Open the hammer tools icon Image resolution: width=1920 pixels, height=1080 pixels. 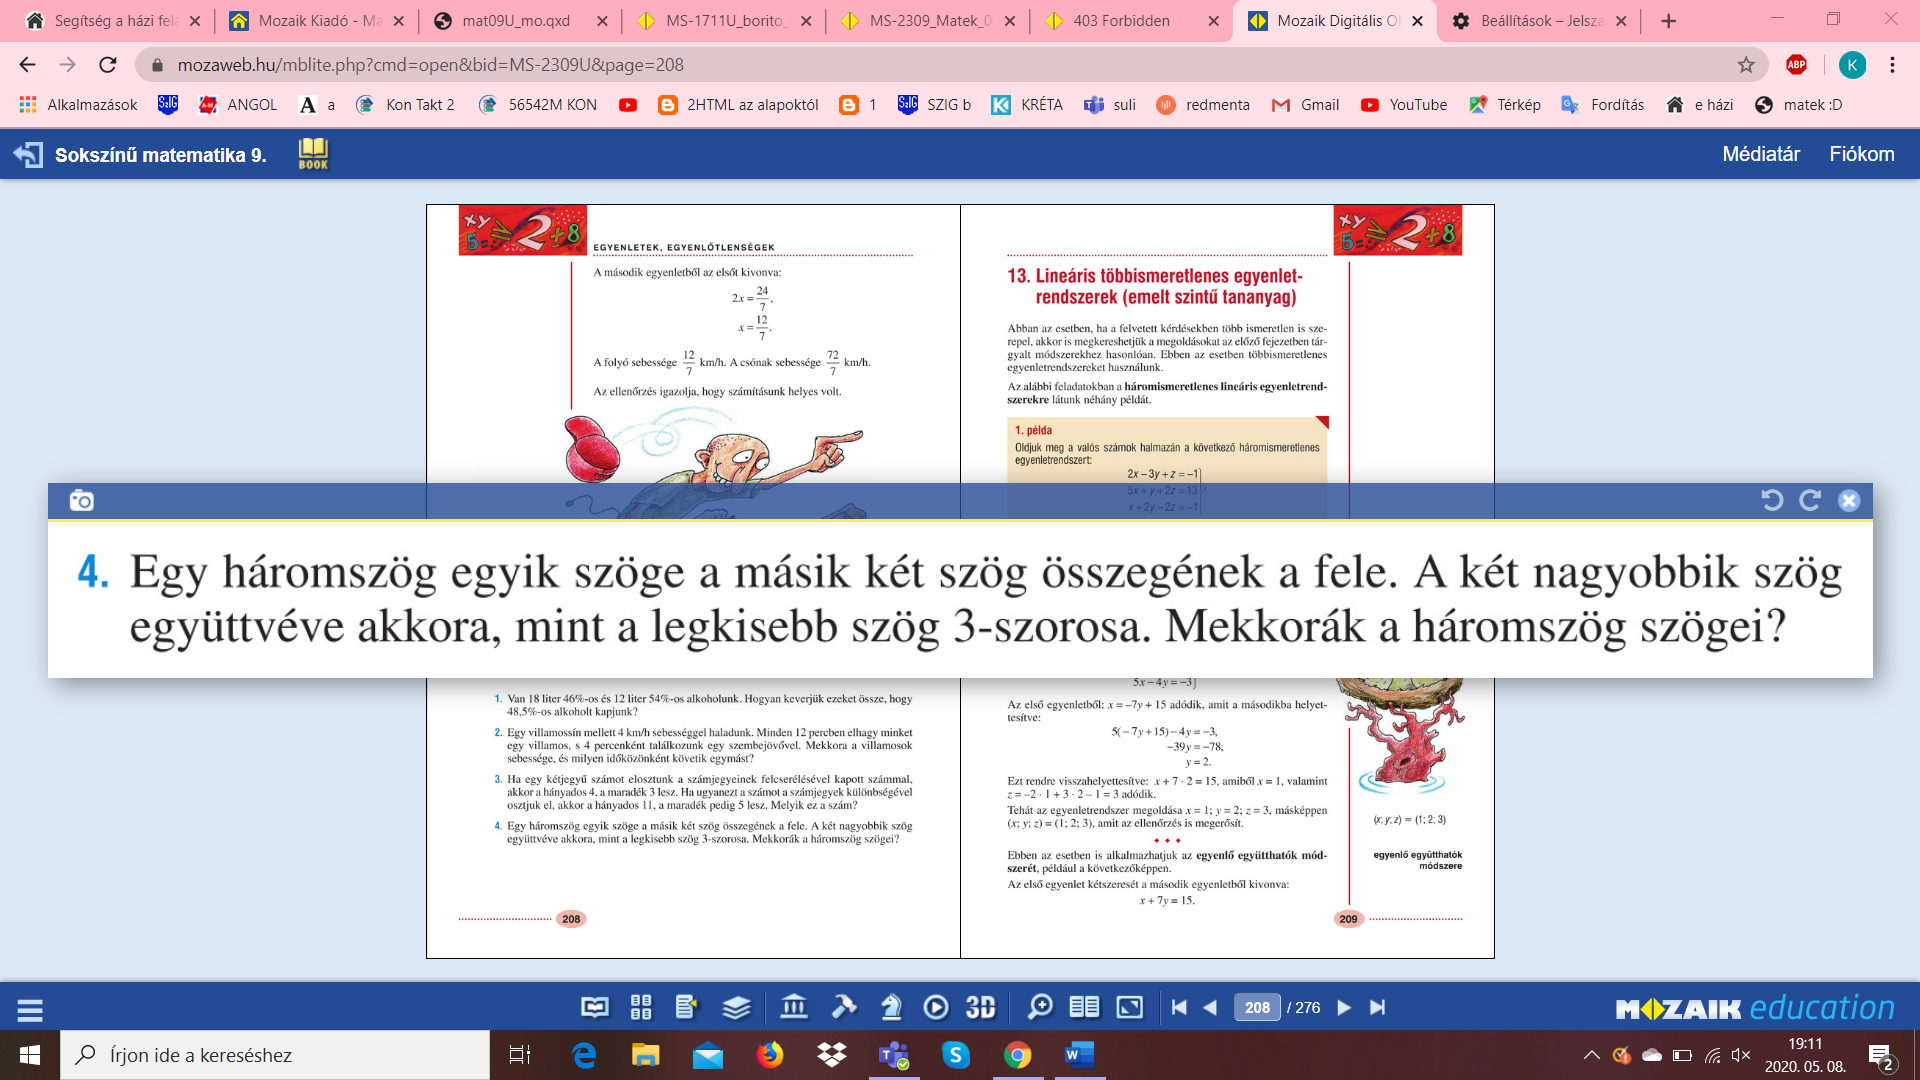(x=844, y=1007)
